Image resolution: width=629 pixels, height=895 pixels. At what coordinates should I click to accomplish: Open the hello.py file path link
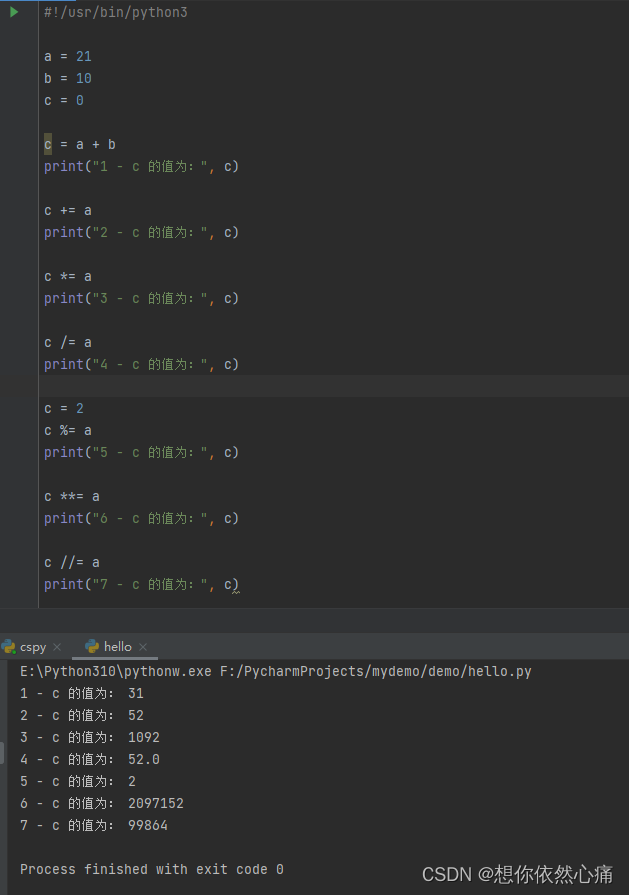pyautogui.click(x=376, y=671)
